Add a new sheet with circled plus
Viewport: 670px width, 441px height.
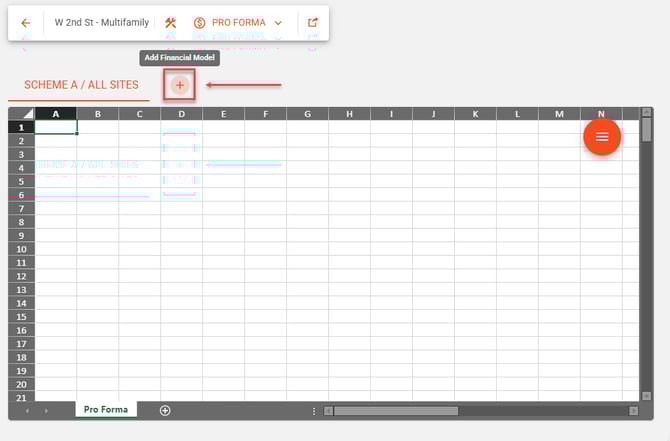click(165, 410)
